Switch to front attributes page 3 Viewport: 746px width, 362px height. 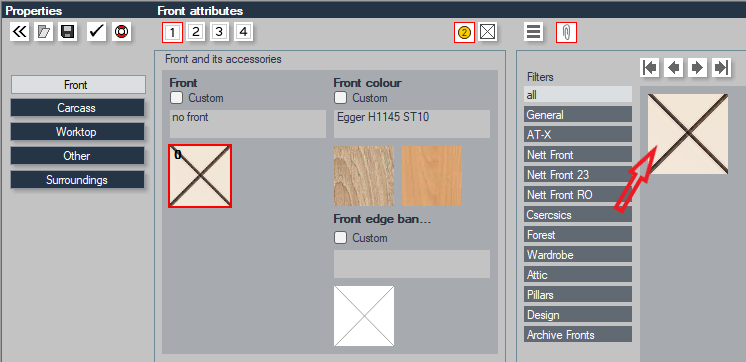219,32
